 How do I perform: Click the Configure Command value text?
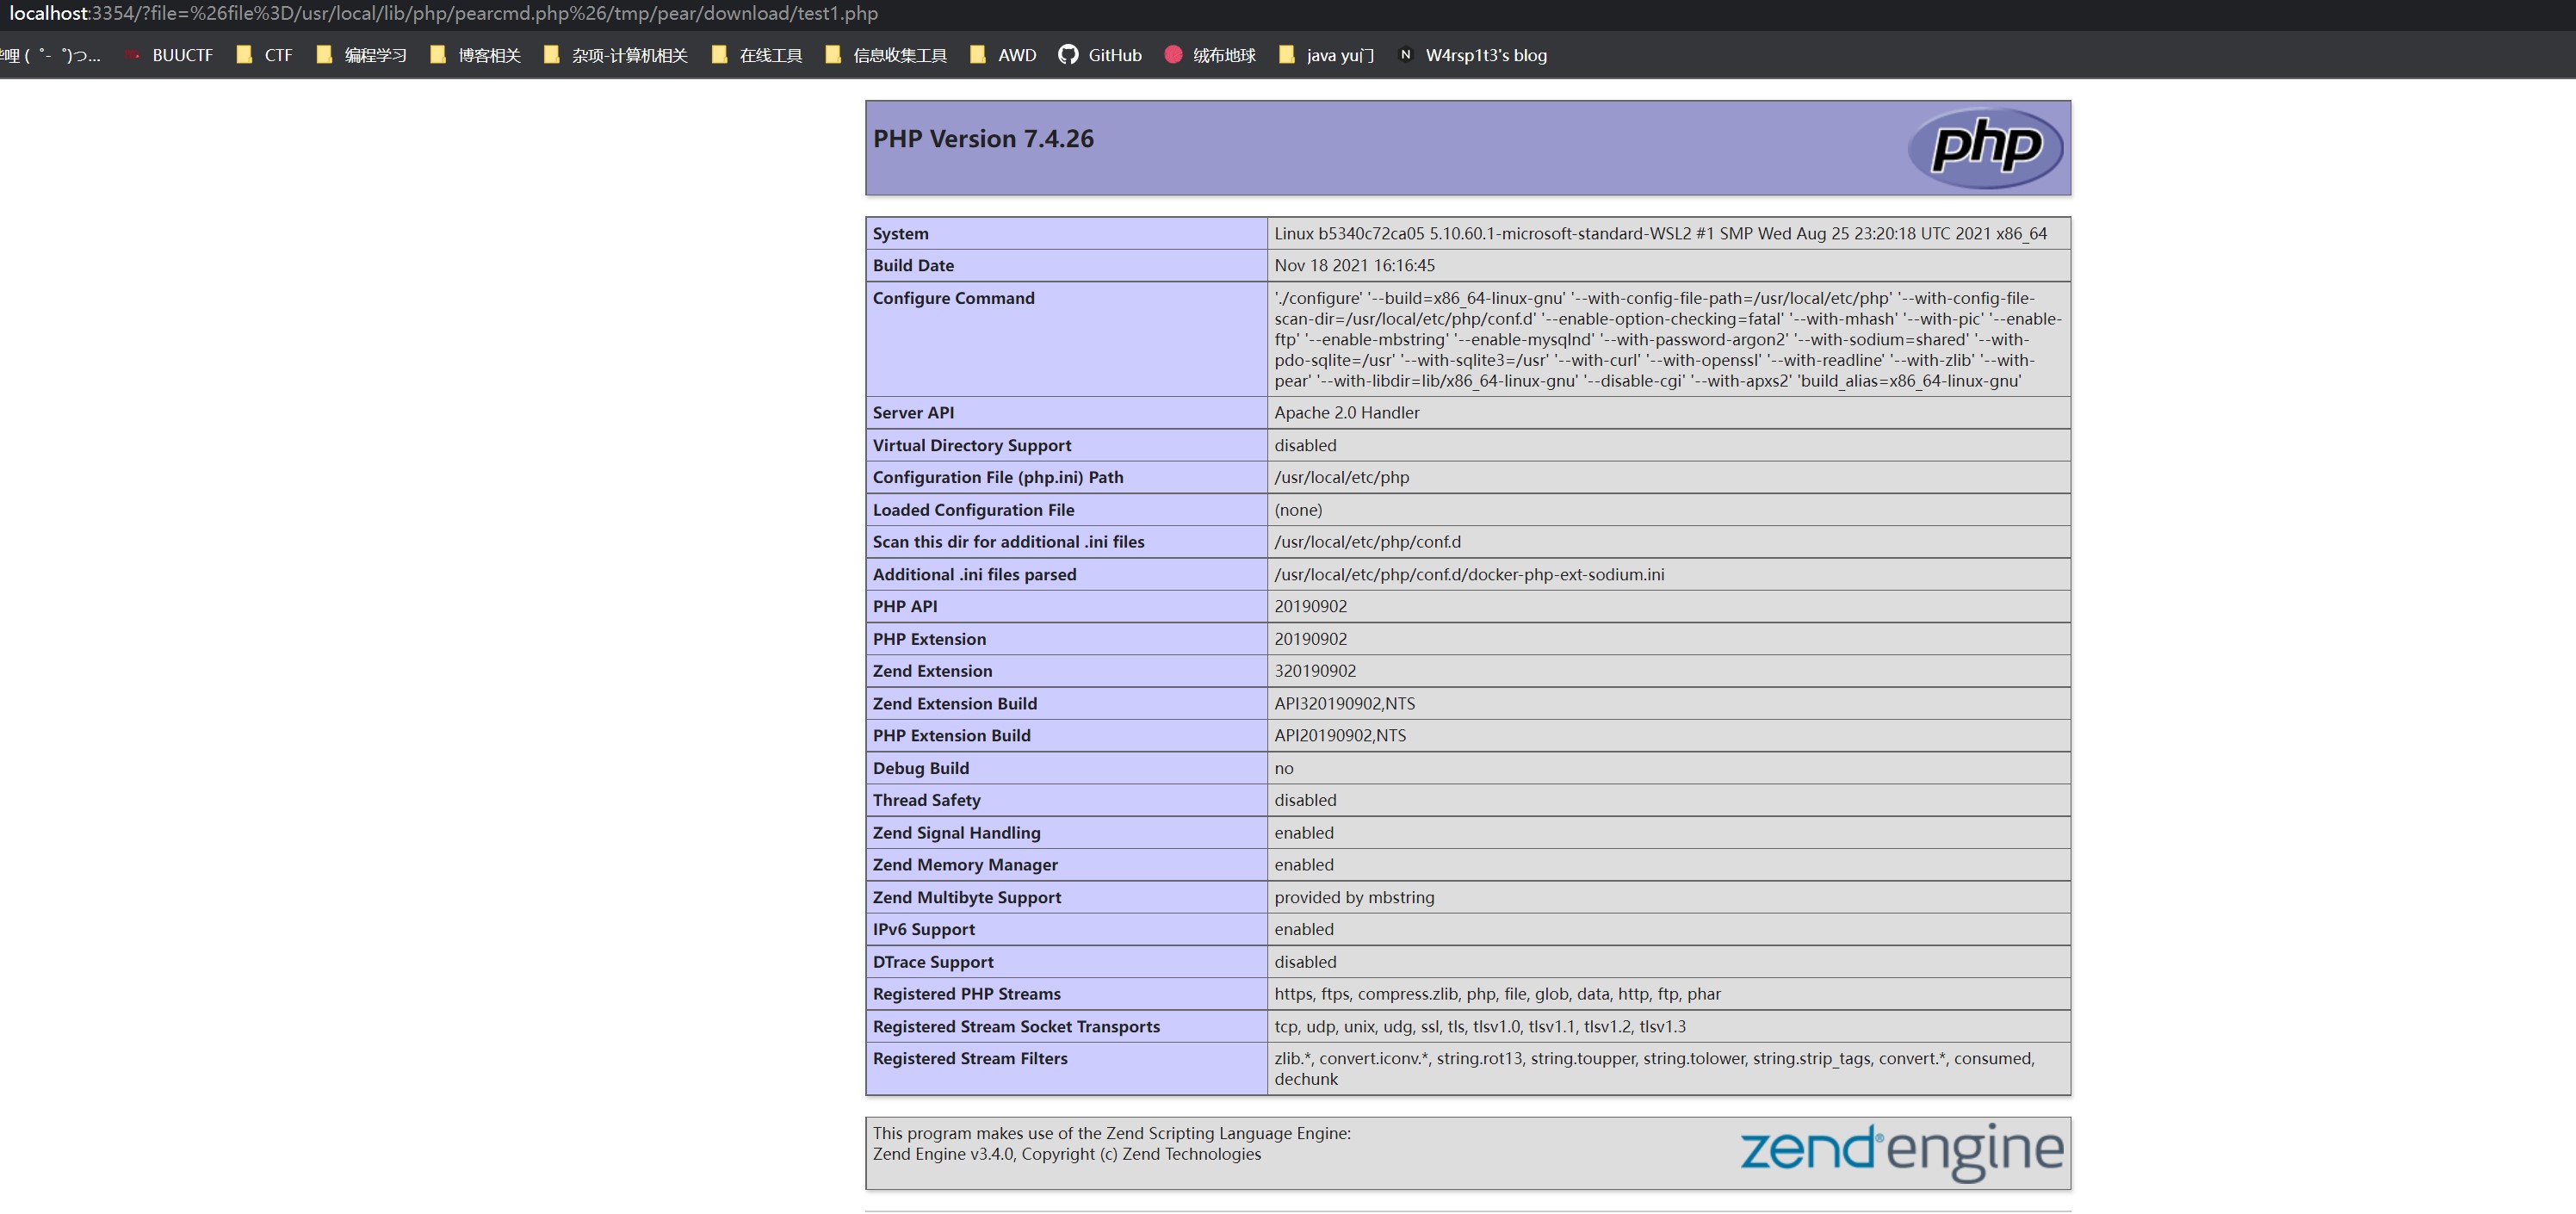[x=1667, y=339]
